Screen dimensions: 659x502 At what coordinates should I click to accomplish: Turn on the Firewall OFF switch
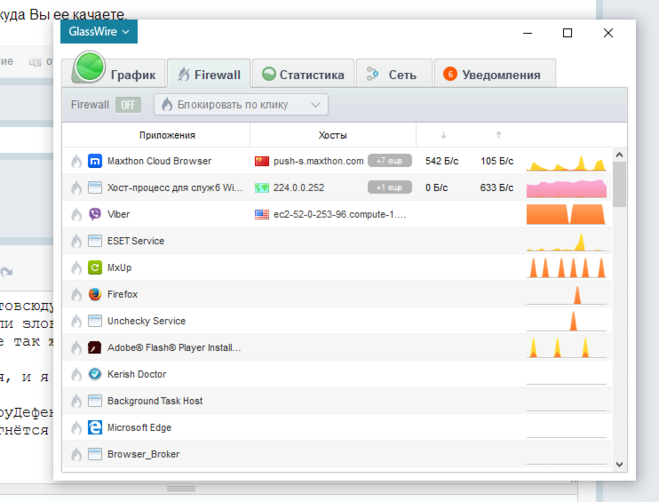click(128, 105)
